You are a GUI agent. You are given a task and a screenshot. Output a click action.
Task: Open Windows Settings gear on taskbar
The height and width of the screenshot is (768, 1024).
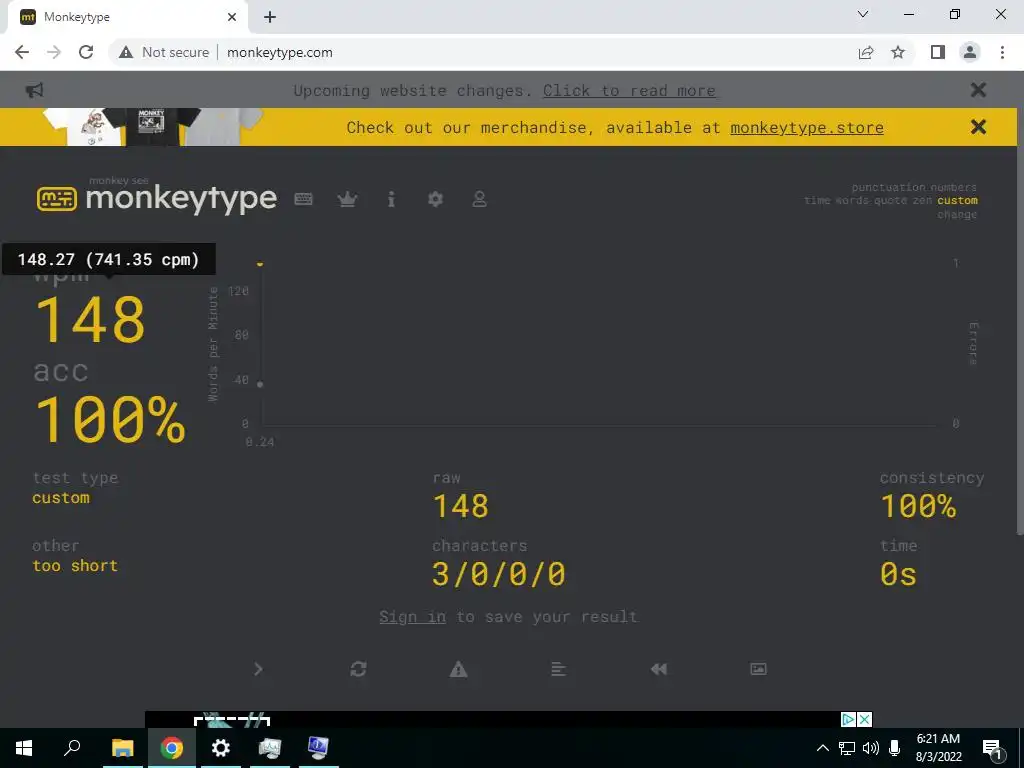(220, 748)
